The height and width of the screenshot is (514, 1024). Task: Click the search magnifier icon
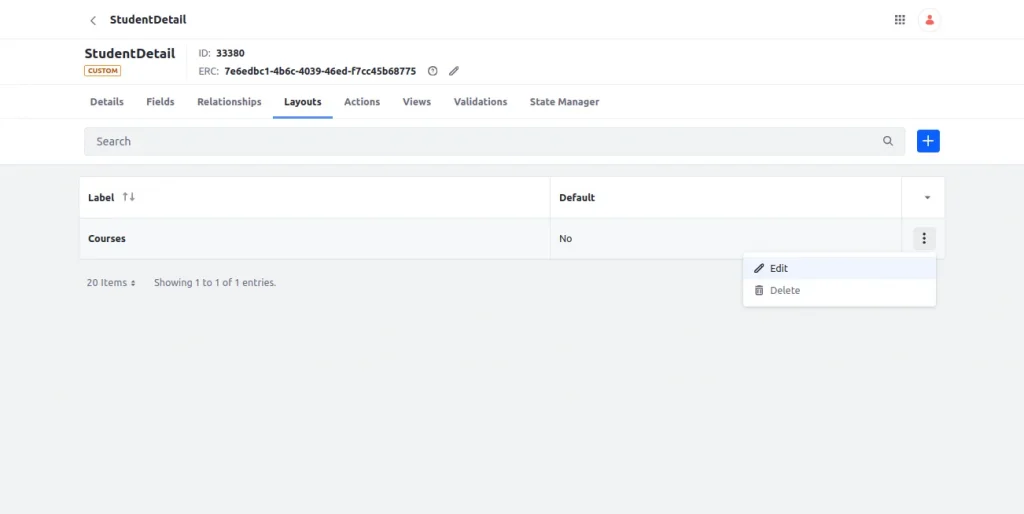[x=888, y=141]
